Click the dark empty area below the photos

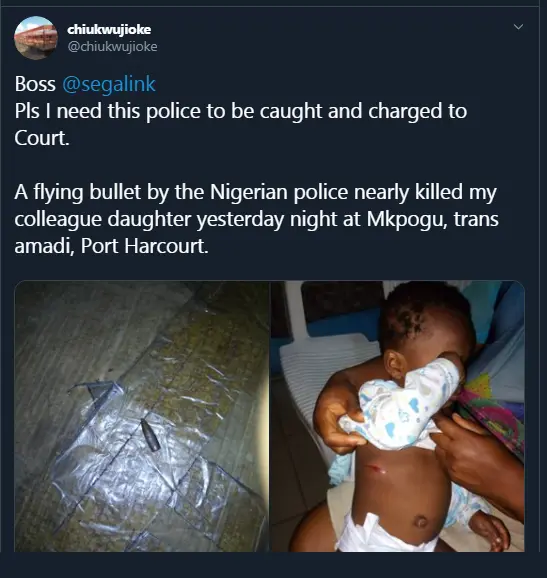click(274, 565)
